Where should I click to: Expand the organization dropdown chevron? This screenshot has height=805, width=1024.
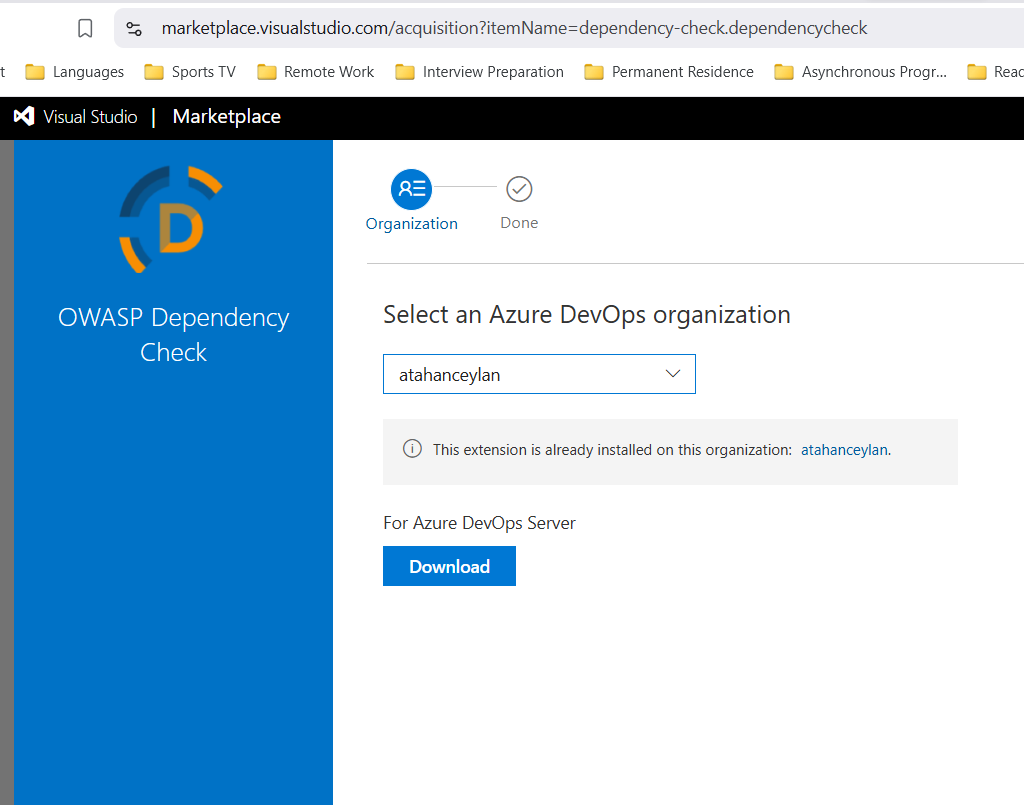[x=673, y=374]
